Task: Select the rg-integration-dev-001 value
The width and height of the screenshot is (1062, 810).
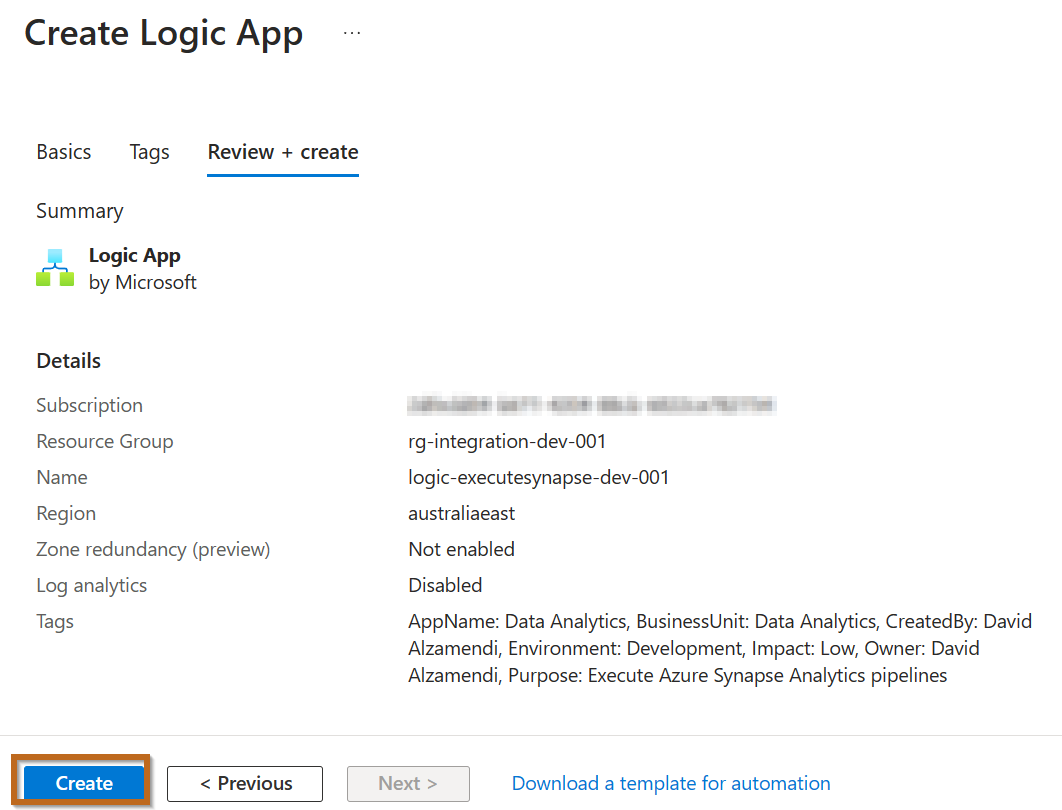Action: (507, 442)
